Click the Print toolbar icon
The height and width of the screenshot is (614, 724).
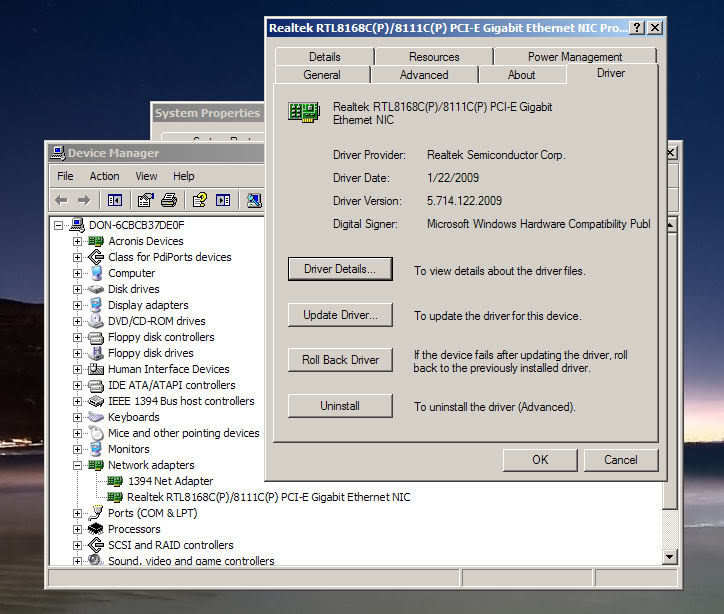[169, 200]
